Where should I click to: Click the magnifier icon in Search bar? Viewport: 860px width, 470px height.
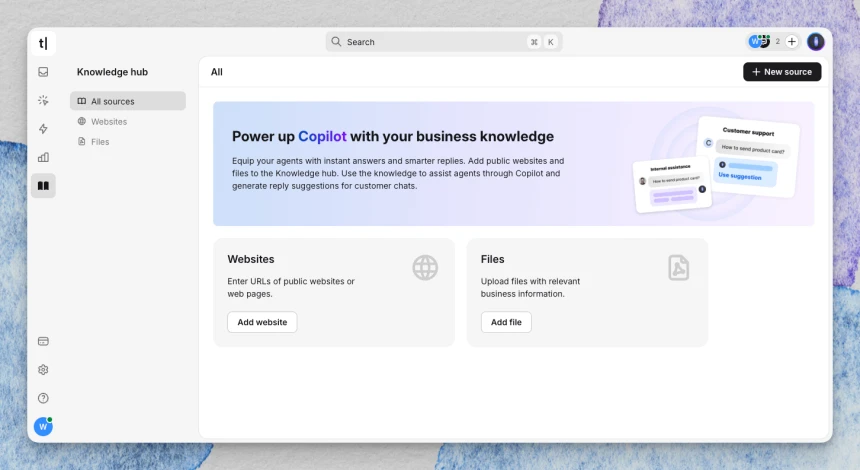pos(336,42)
